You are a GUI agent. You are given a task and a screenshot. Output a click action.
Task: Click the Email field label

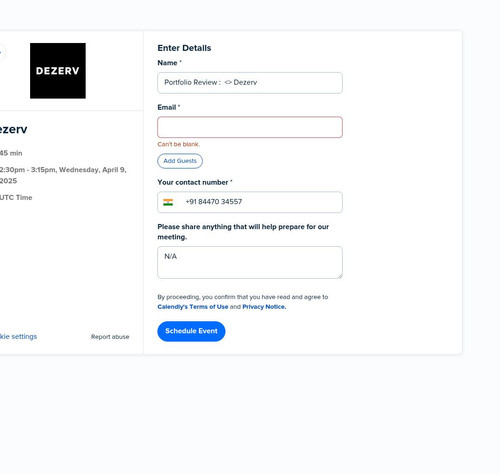click(x=167, y=107)
